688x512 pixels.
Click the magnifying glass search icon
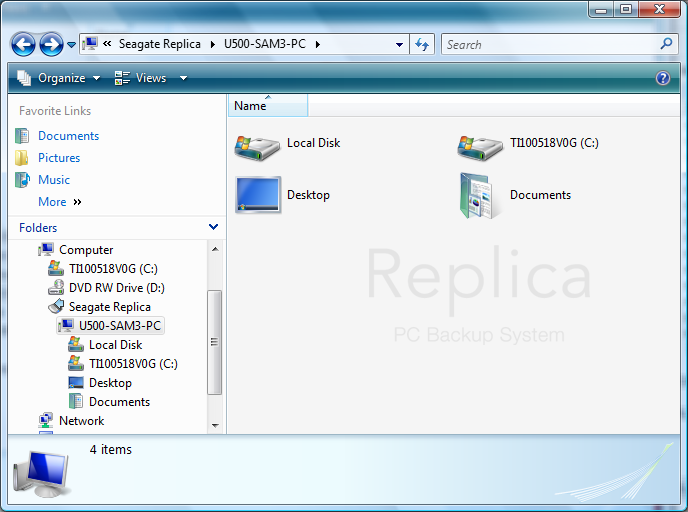666,44
